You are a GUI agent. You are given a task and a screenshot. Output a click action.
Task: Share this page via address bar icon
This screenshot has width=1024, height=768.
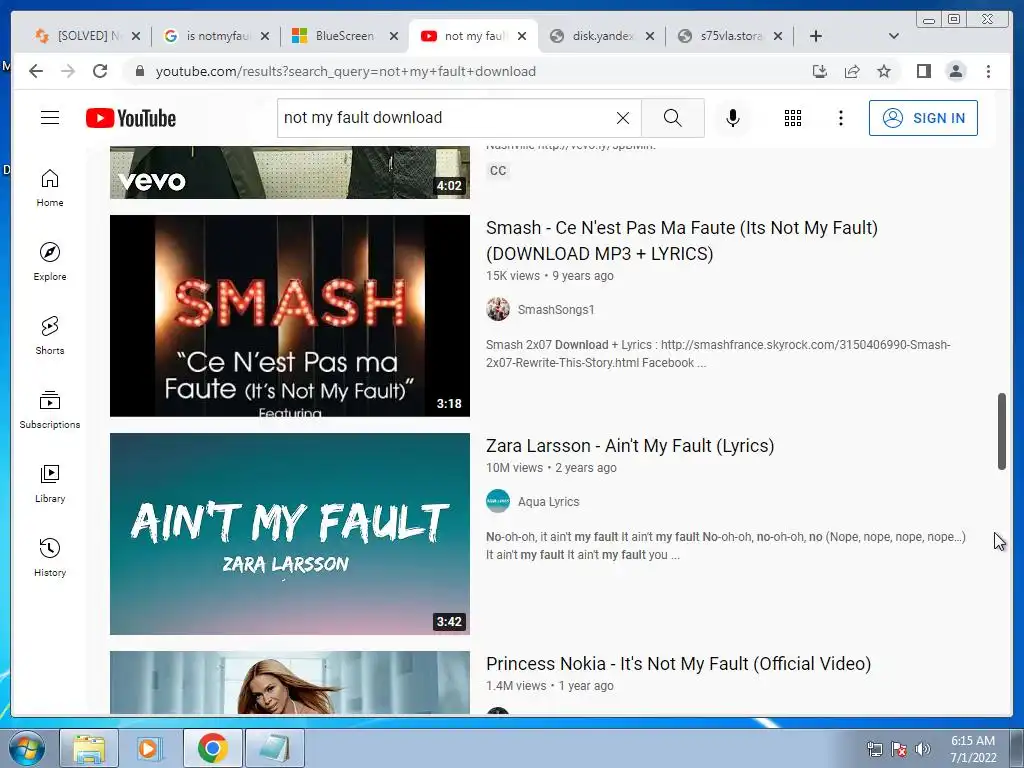(852, 71)
